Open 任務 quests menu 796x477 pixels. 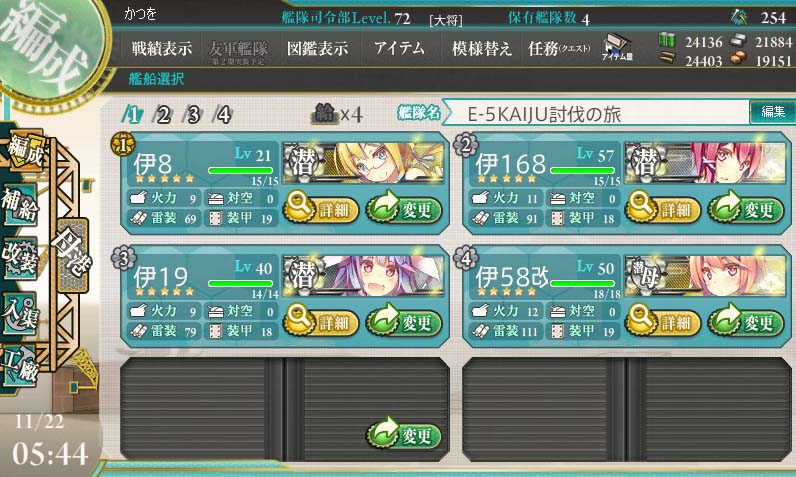pos(558,49)
